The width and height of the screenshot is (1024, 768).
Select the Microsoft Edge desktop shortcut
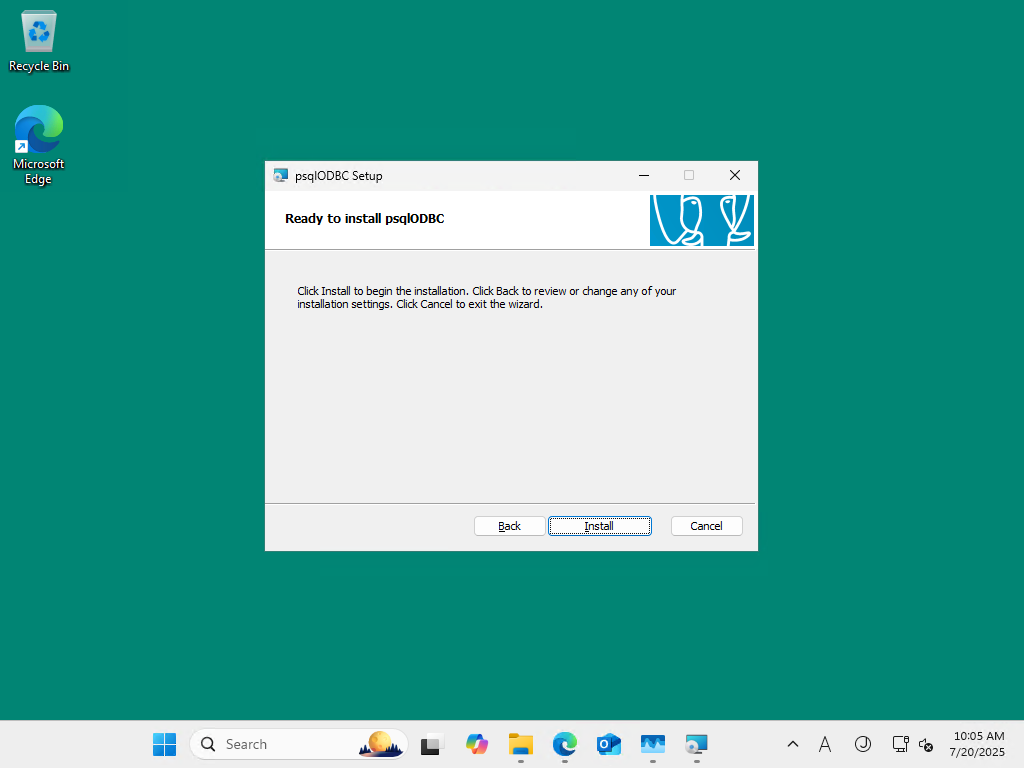point(39,145)
